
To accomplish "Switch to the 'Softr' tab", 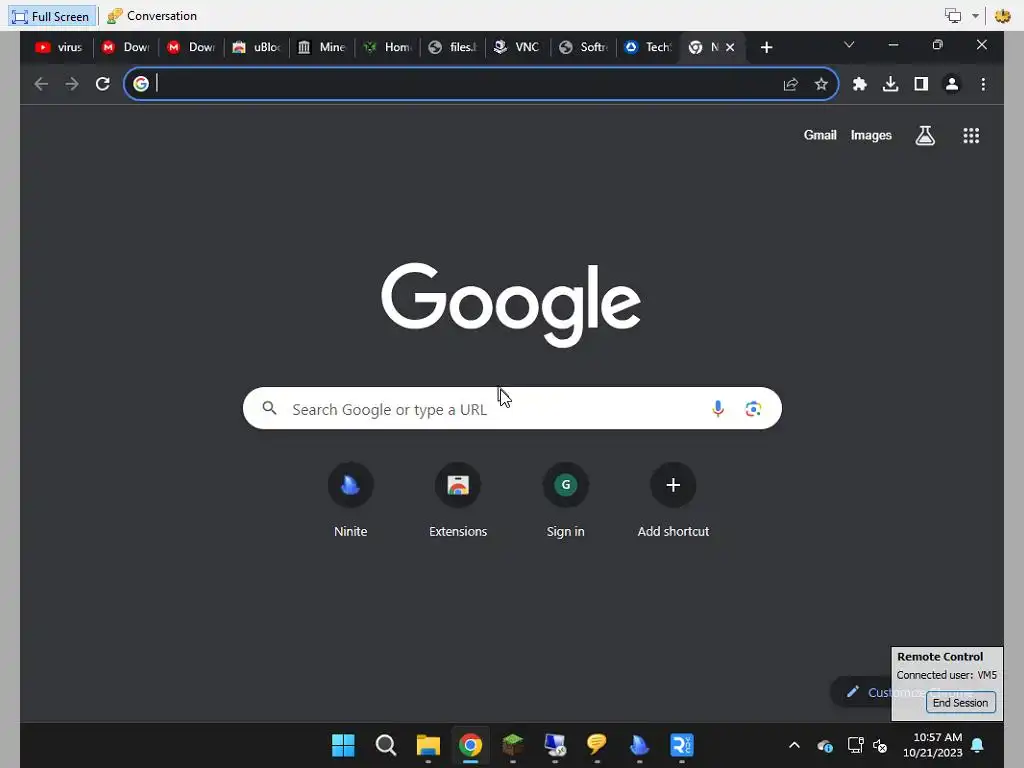I will 583,47.
